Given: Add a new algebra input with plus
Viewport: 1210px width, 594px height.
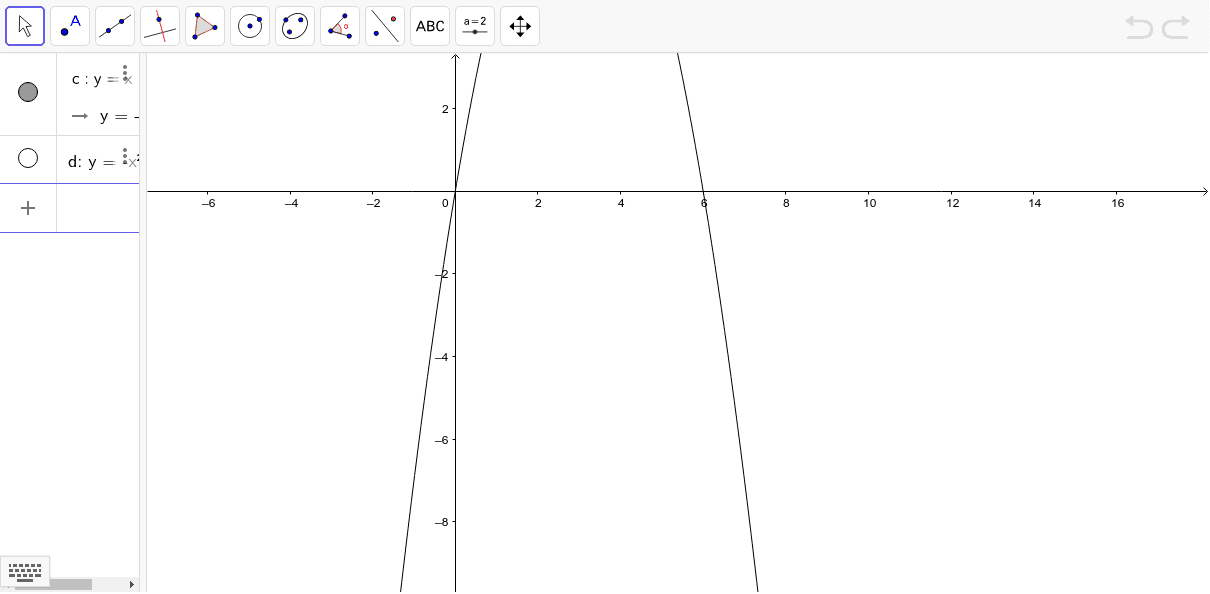Looking at the screenshot, I should pyautogui.click(x=28, y=208).
